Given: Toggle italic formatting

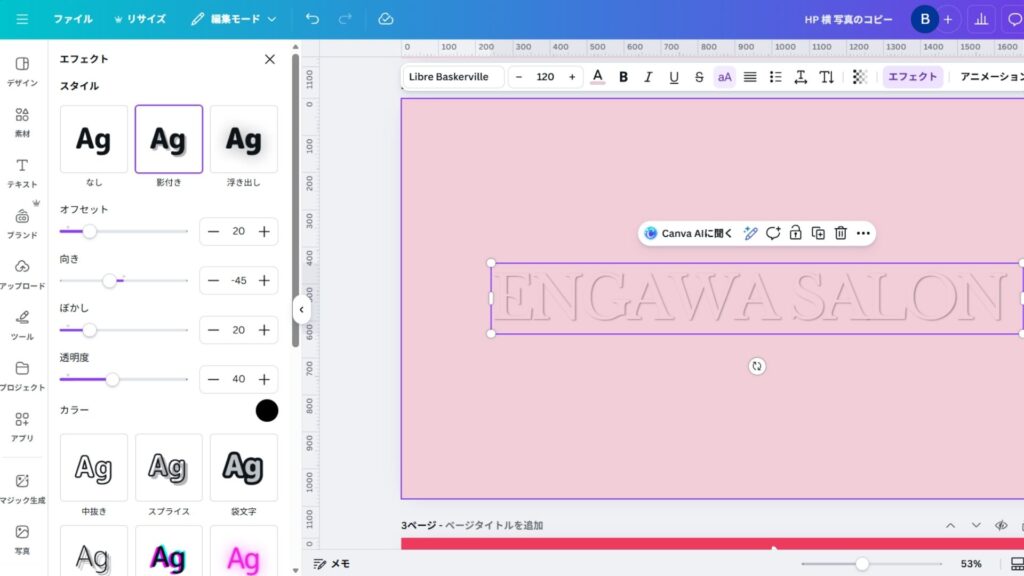Looking at the screenshot, I should tap(648, 77).
